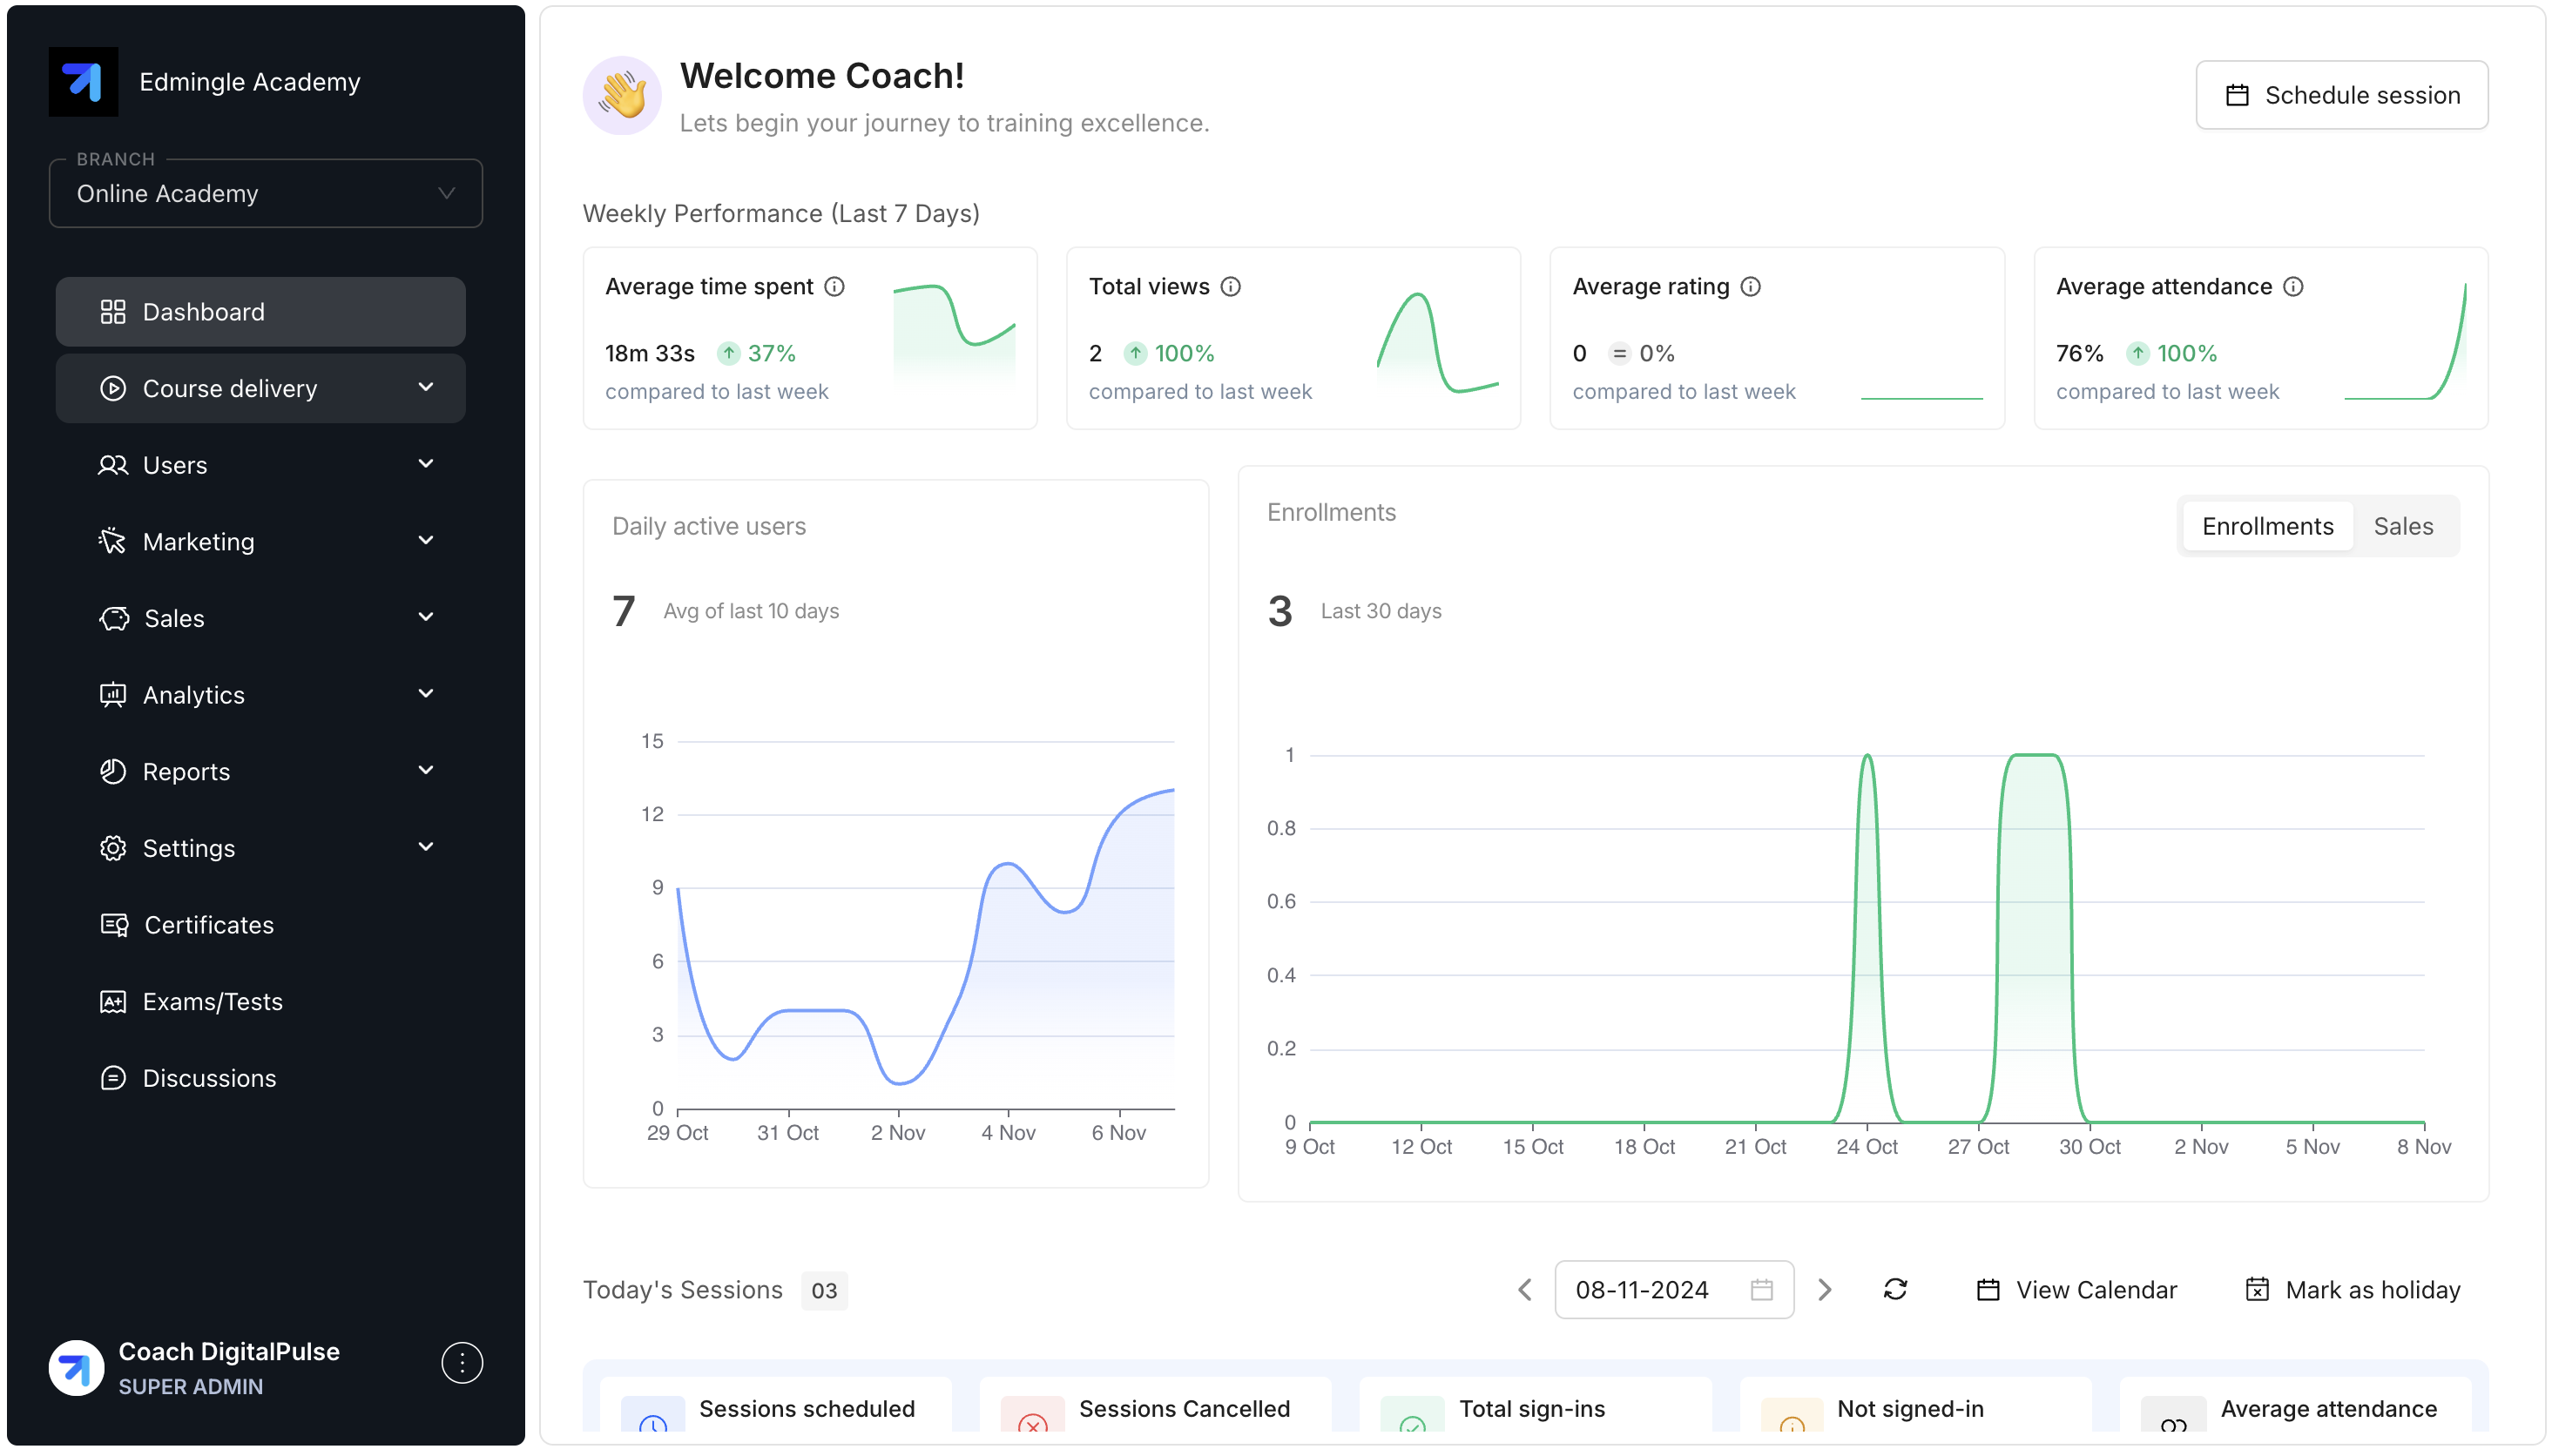
Task: Go to next day using right arrow
Action: pos(1824,1289)
